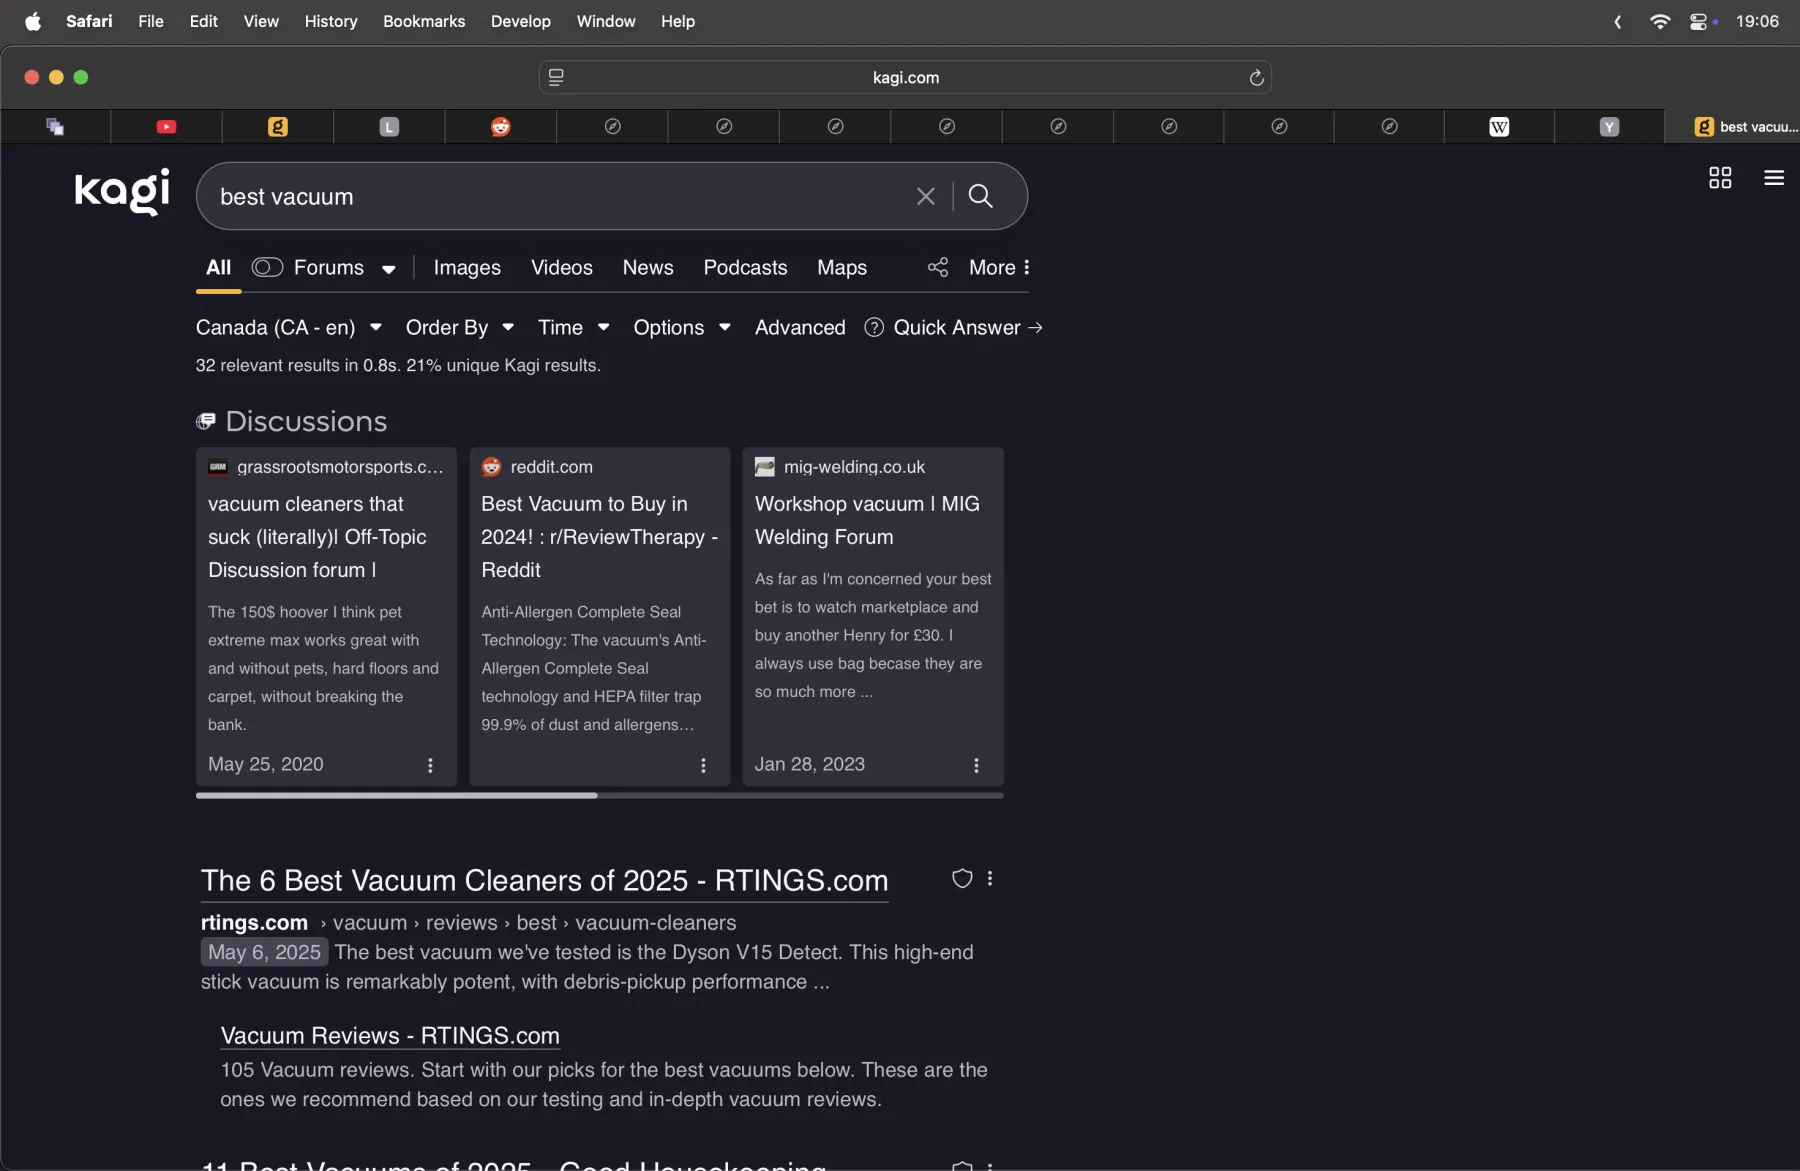Toggle the Forums switch on
The width and height of the screenshot is (1800, 1171).
pos(267,267)
